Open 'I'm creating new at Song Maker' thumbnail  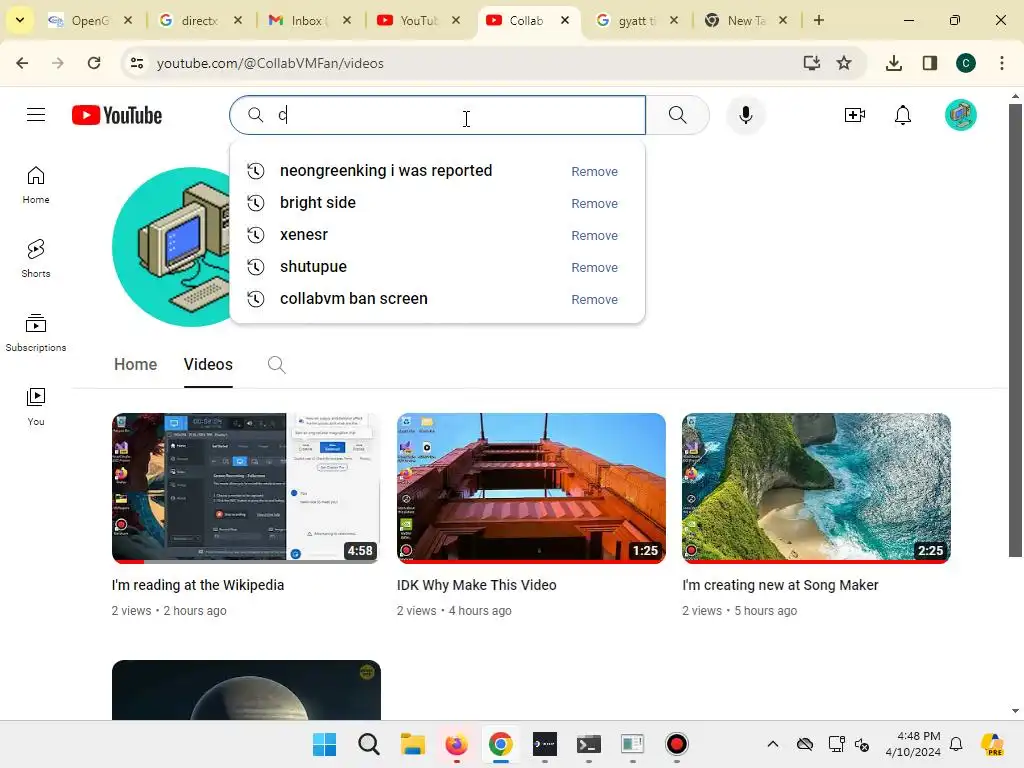[816, 488]
